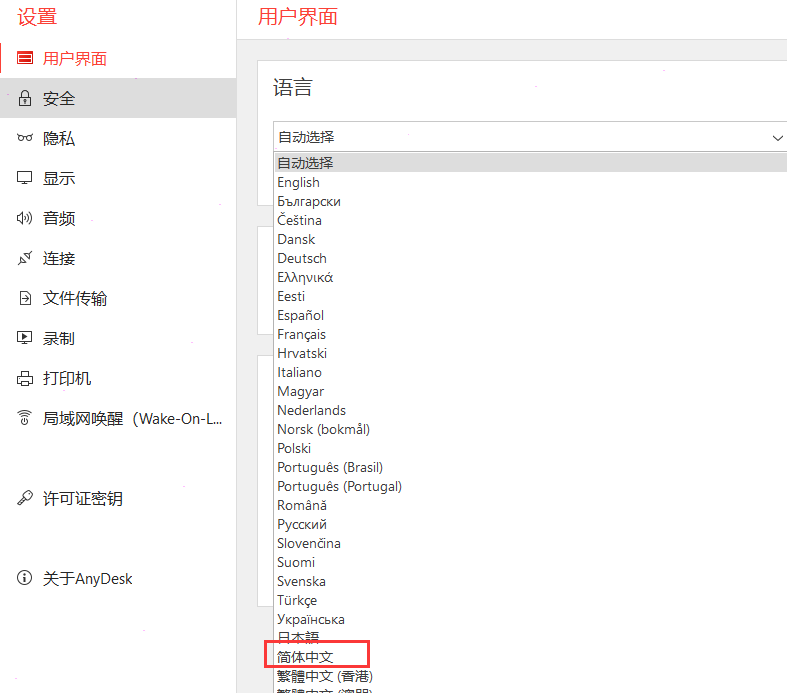Open 音频 settings

tap(118, 218)
